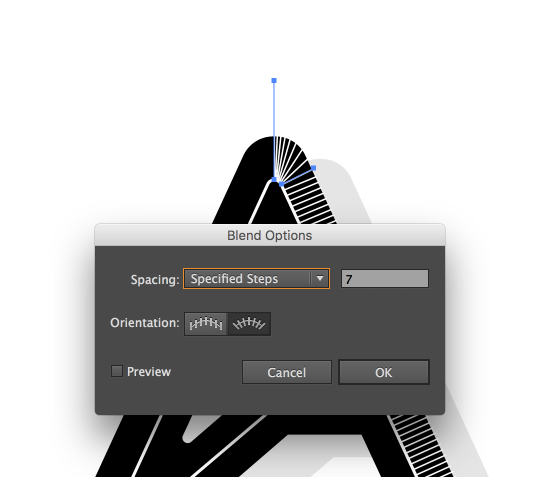Screen dimensions: 557x477
Task: Click the Orientation label
Action: click(x=145, y=323)
